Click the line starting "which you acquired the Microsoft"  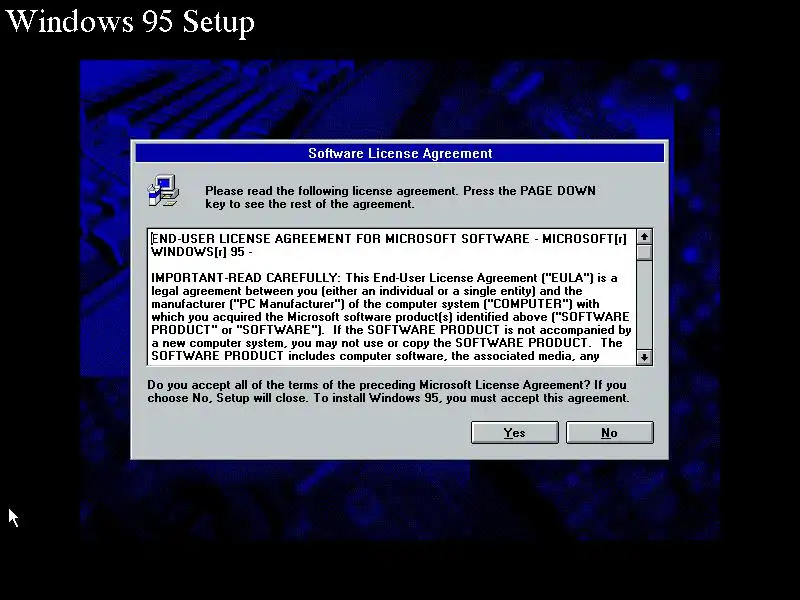point(390,317)
